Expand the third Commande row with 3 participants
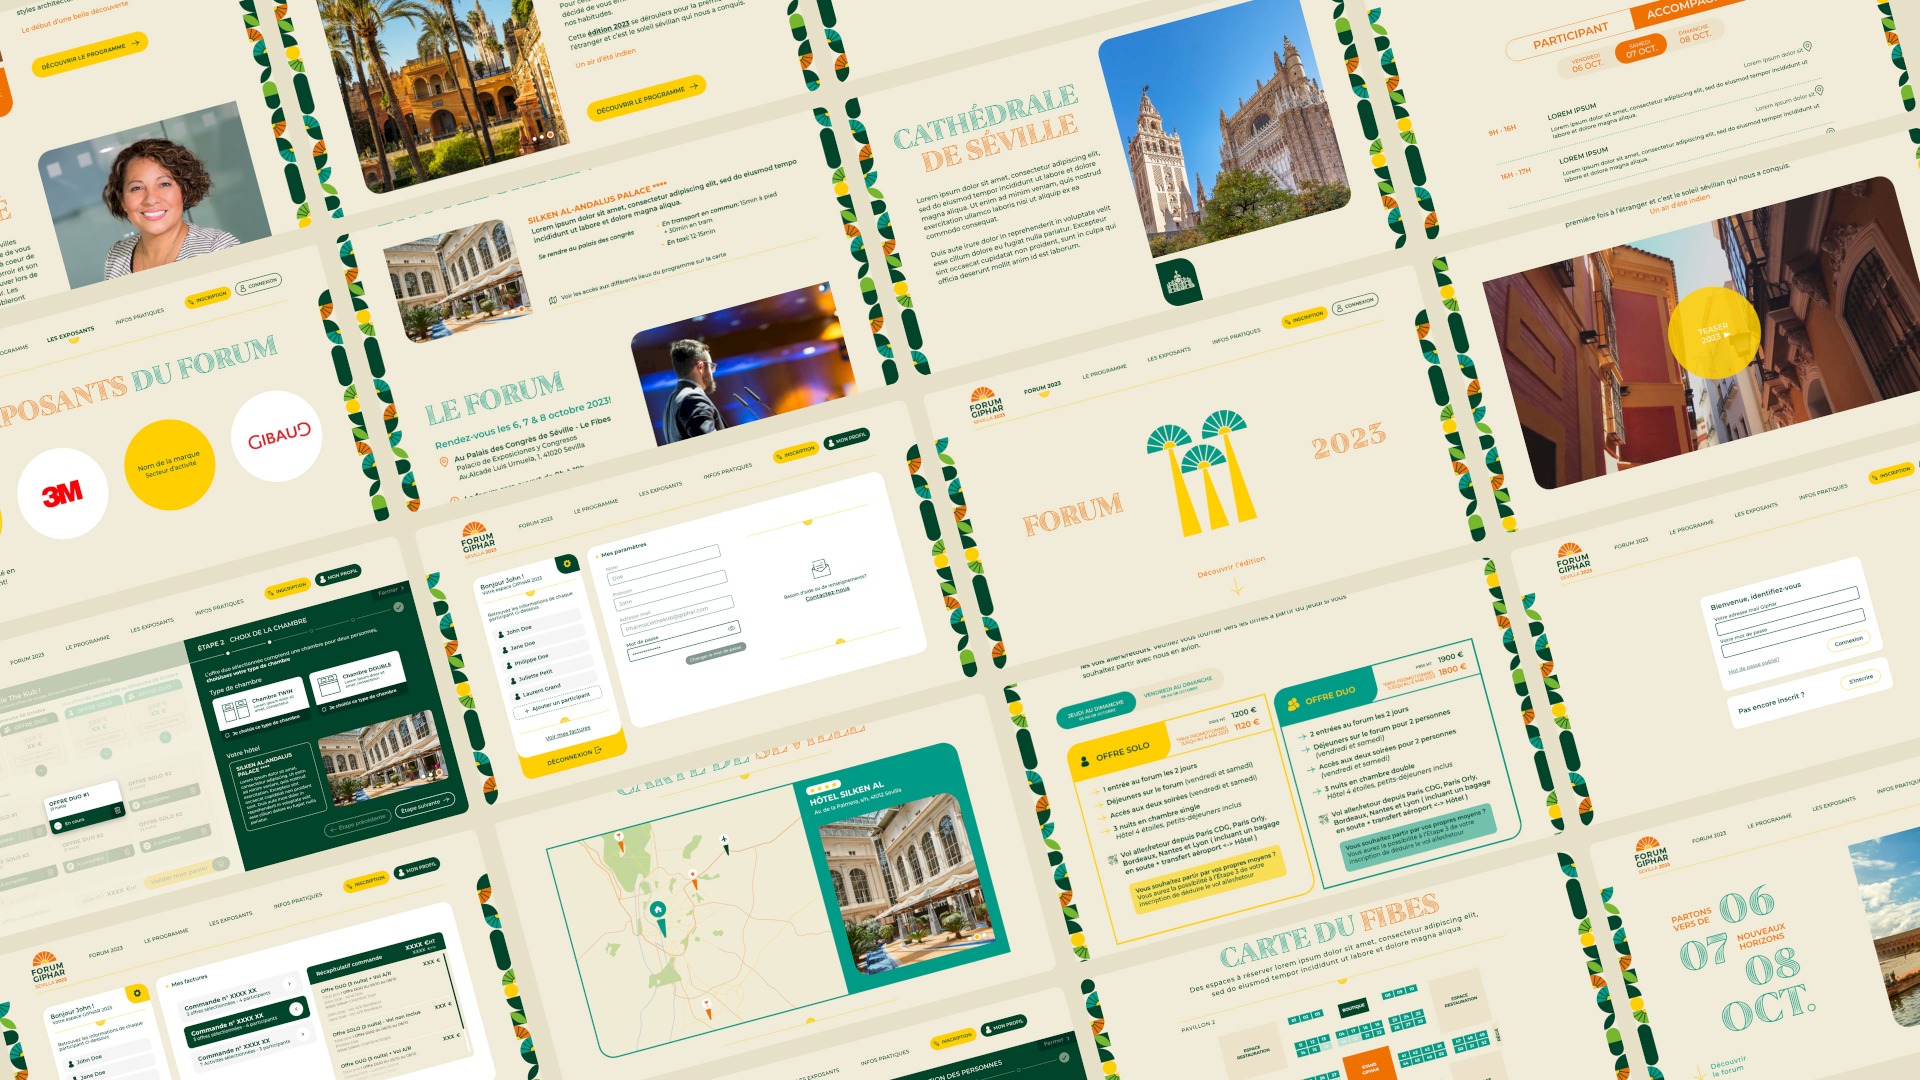This screenshot has width=1920, height=1080. 304,1035
